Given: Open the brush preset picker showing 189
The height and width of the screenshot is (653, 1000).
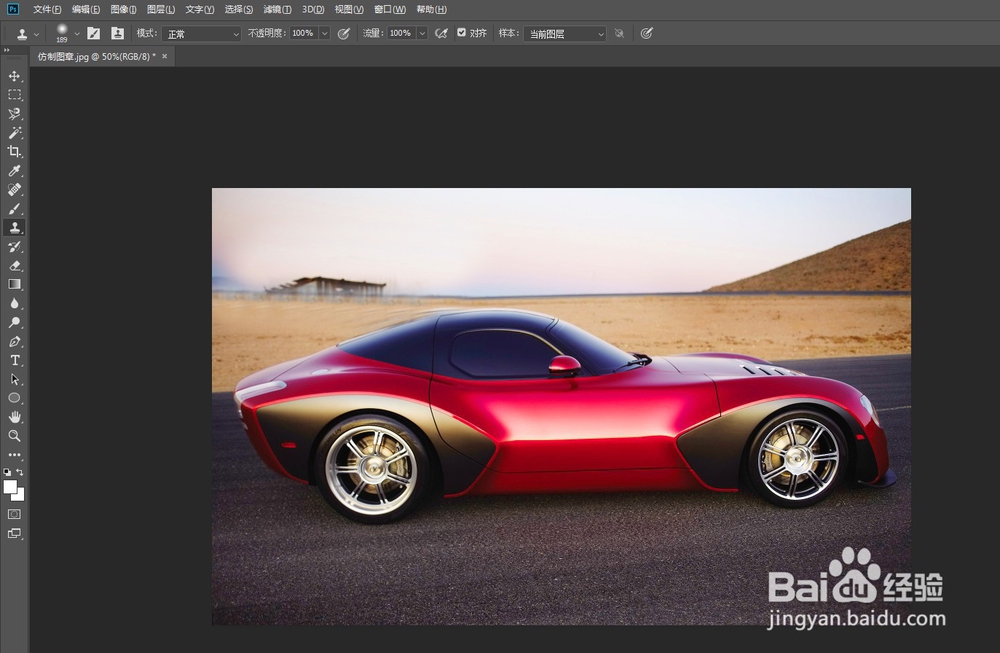Looking at the screenshot, I should tap(67, 34).
